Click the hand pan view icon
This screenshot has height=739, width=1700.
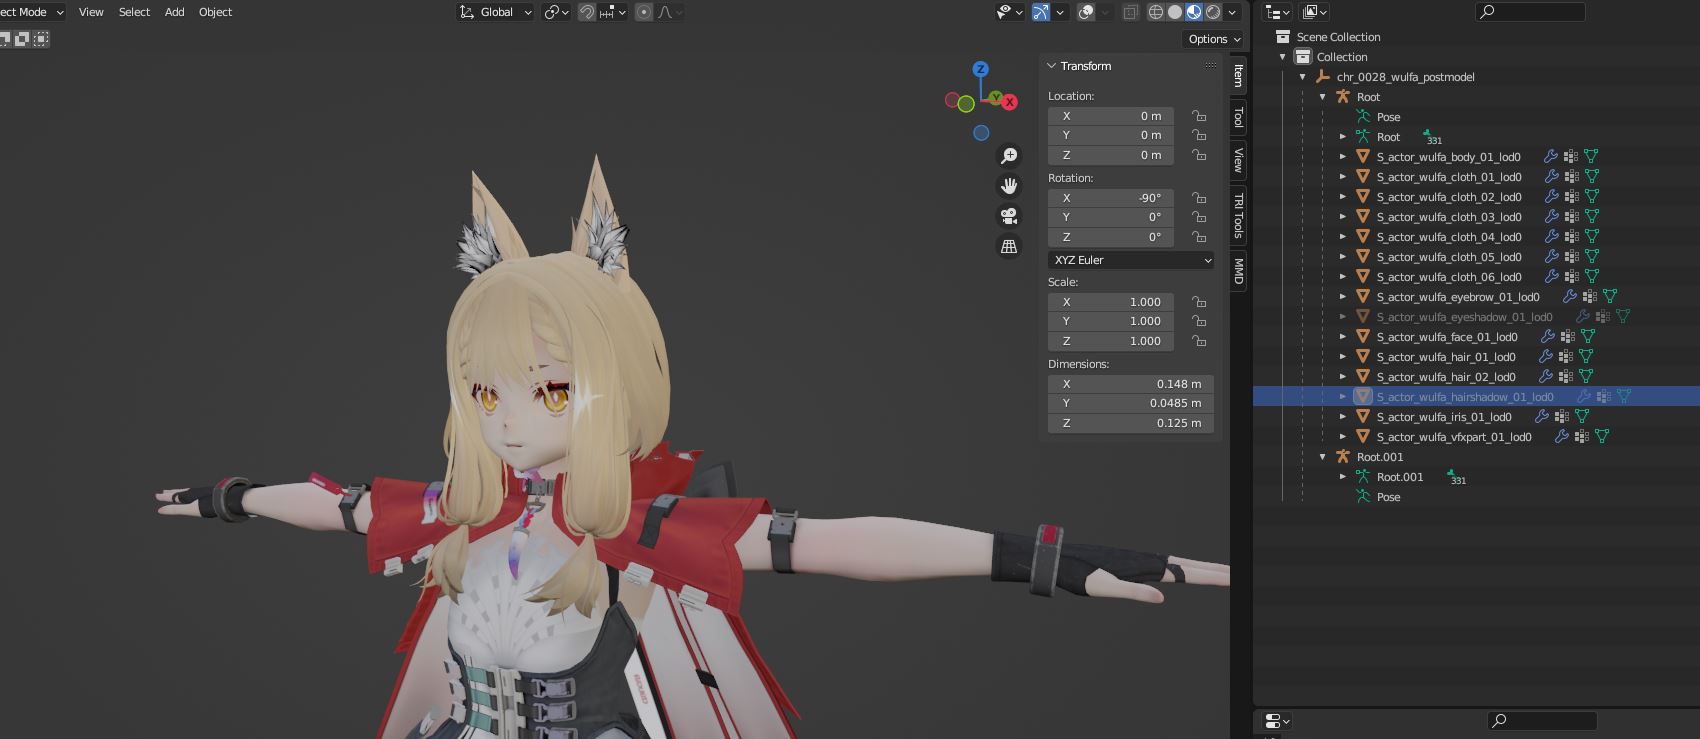tap(1009, 186)
